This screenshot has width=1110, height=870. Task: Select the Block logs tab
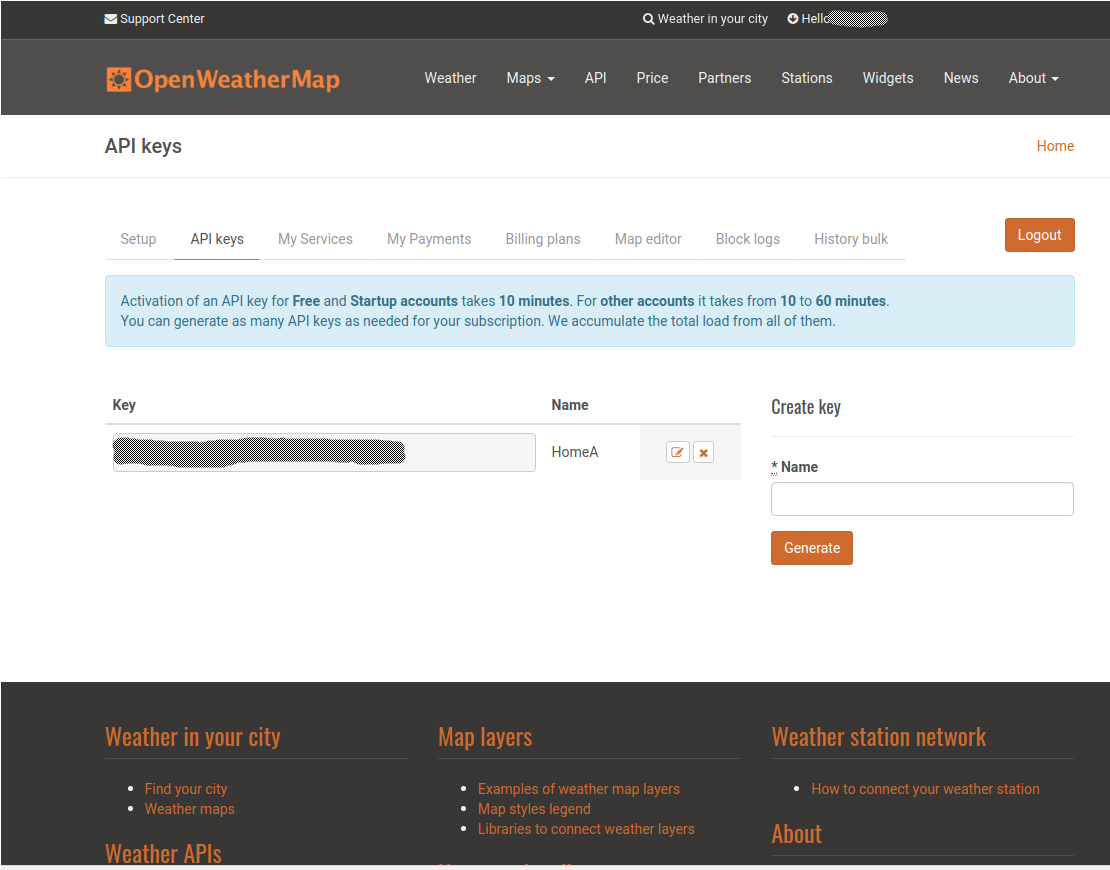click(748, 239)
